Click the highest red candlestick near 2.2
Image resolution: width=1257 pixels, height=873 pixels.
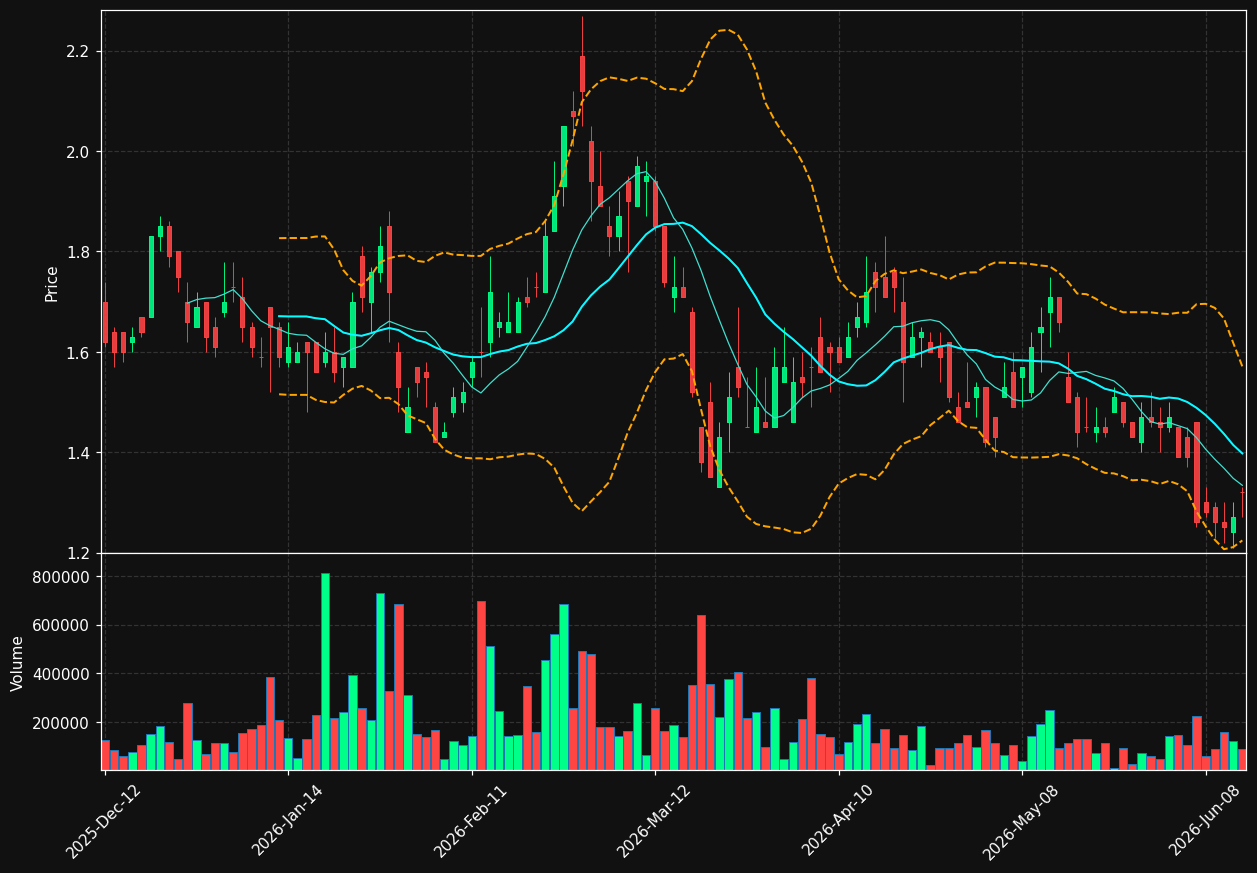(582, 74)
